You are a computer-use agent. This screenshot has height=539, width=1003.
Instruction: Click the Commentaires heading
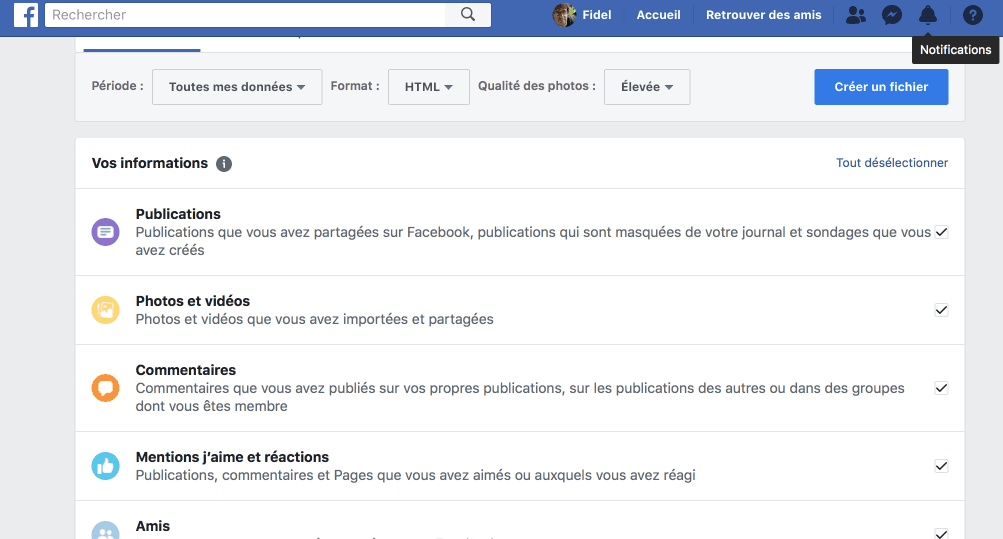tap(186, 370)
